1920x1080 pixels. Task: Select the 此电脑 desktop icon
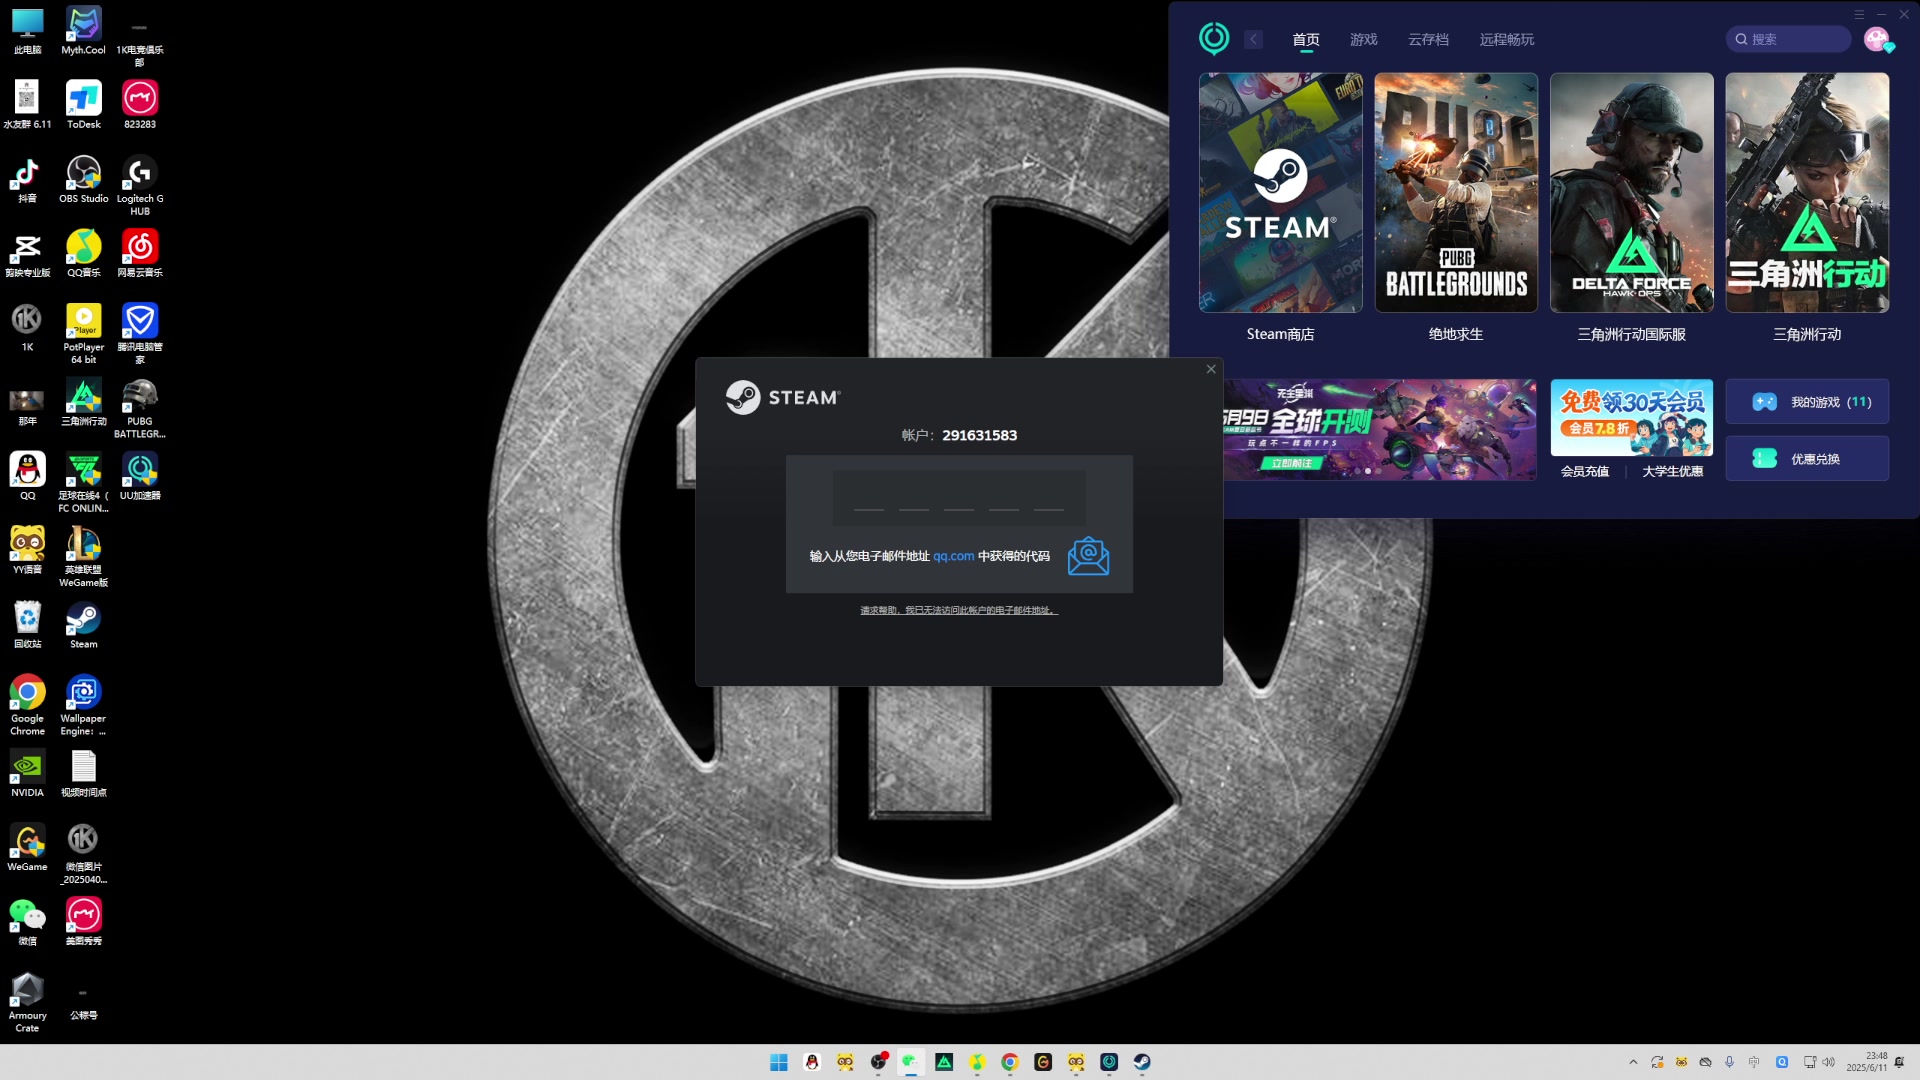[x=27, y=30]
